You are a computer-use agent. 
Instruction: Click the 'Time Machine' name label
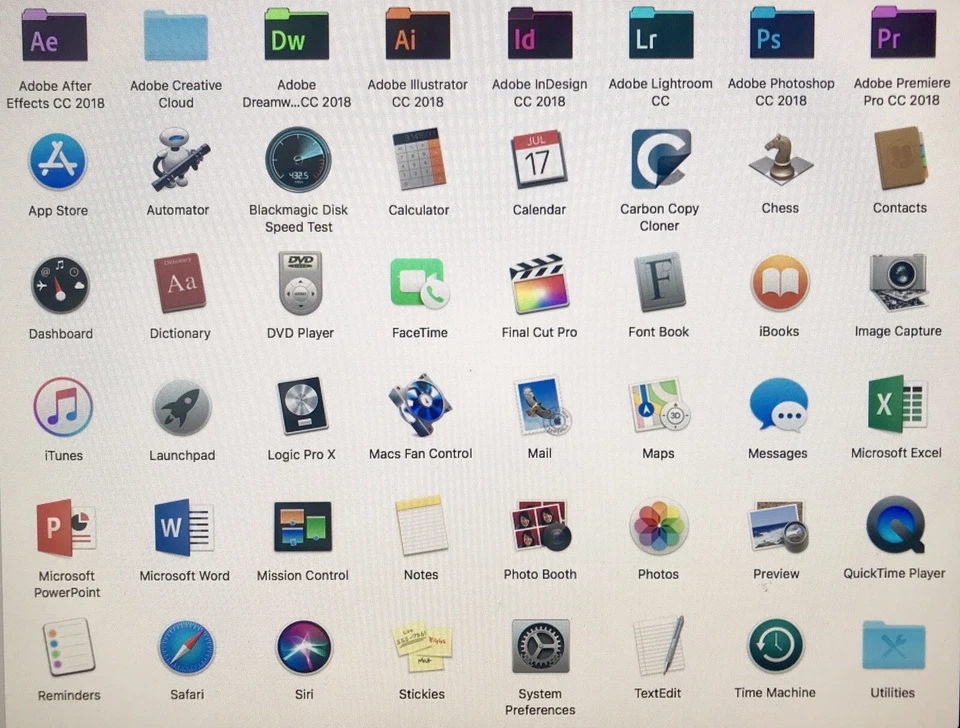coord(775,692)
